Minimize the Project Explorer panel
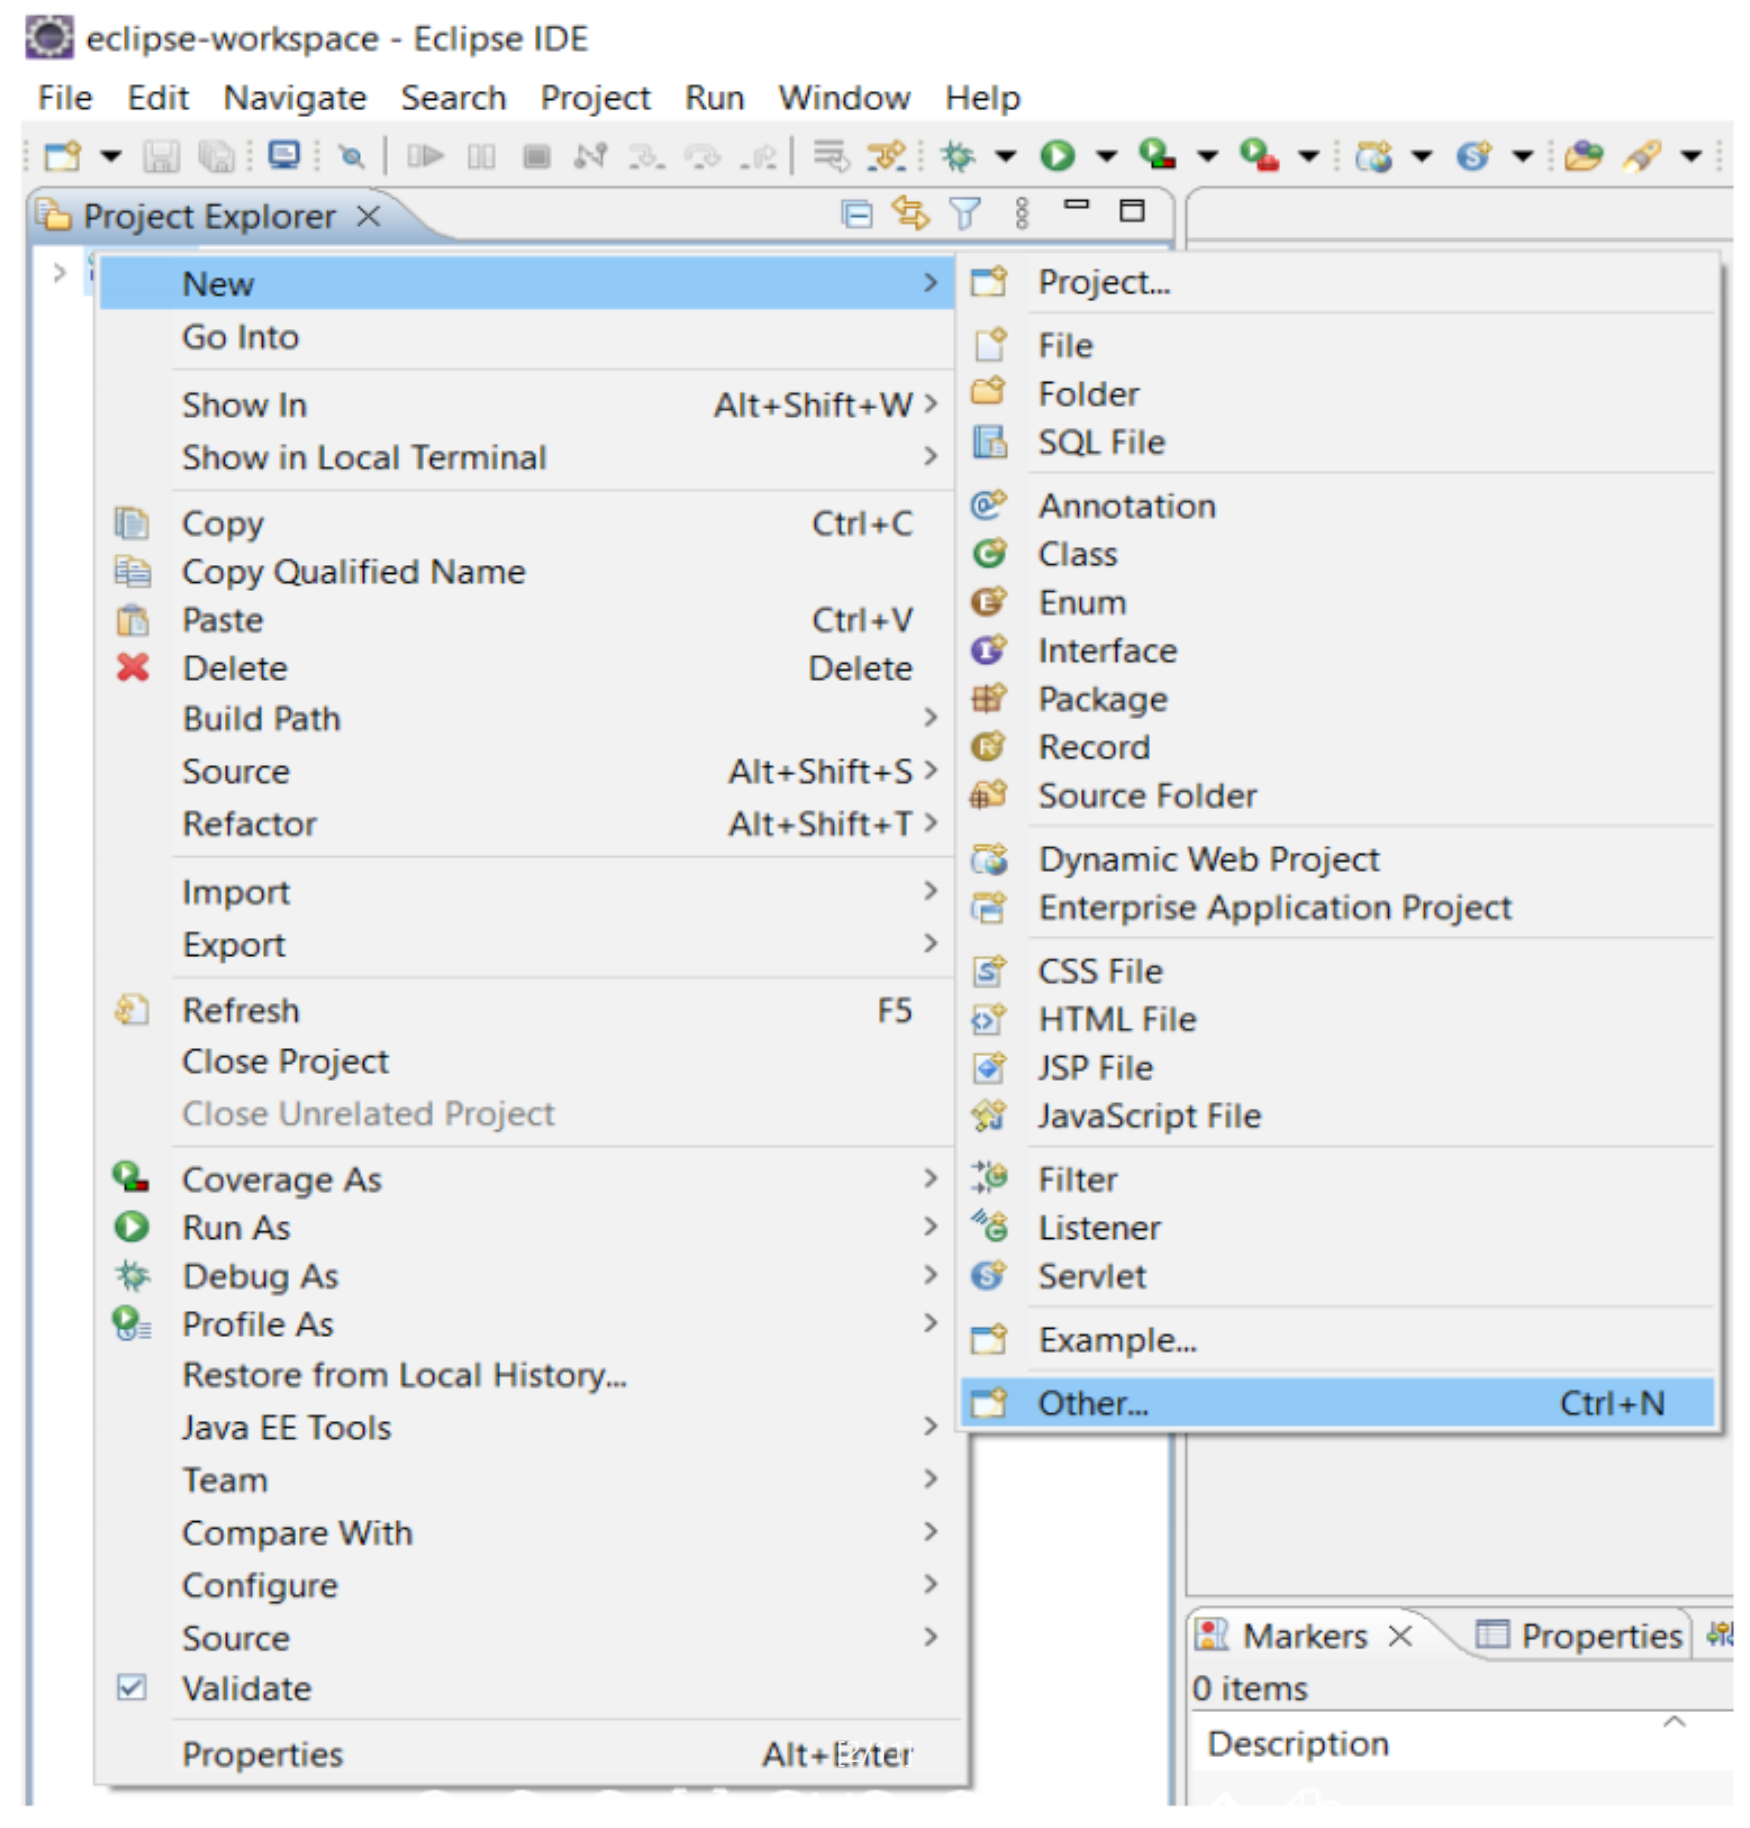 (1076, 204)
